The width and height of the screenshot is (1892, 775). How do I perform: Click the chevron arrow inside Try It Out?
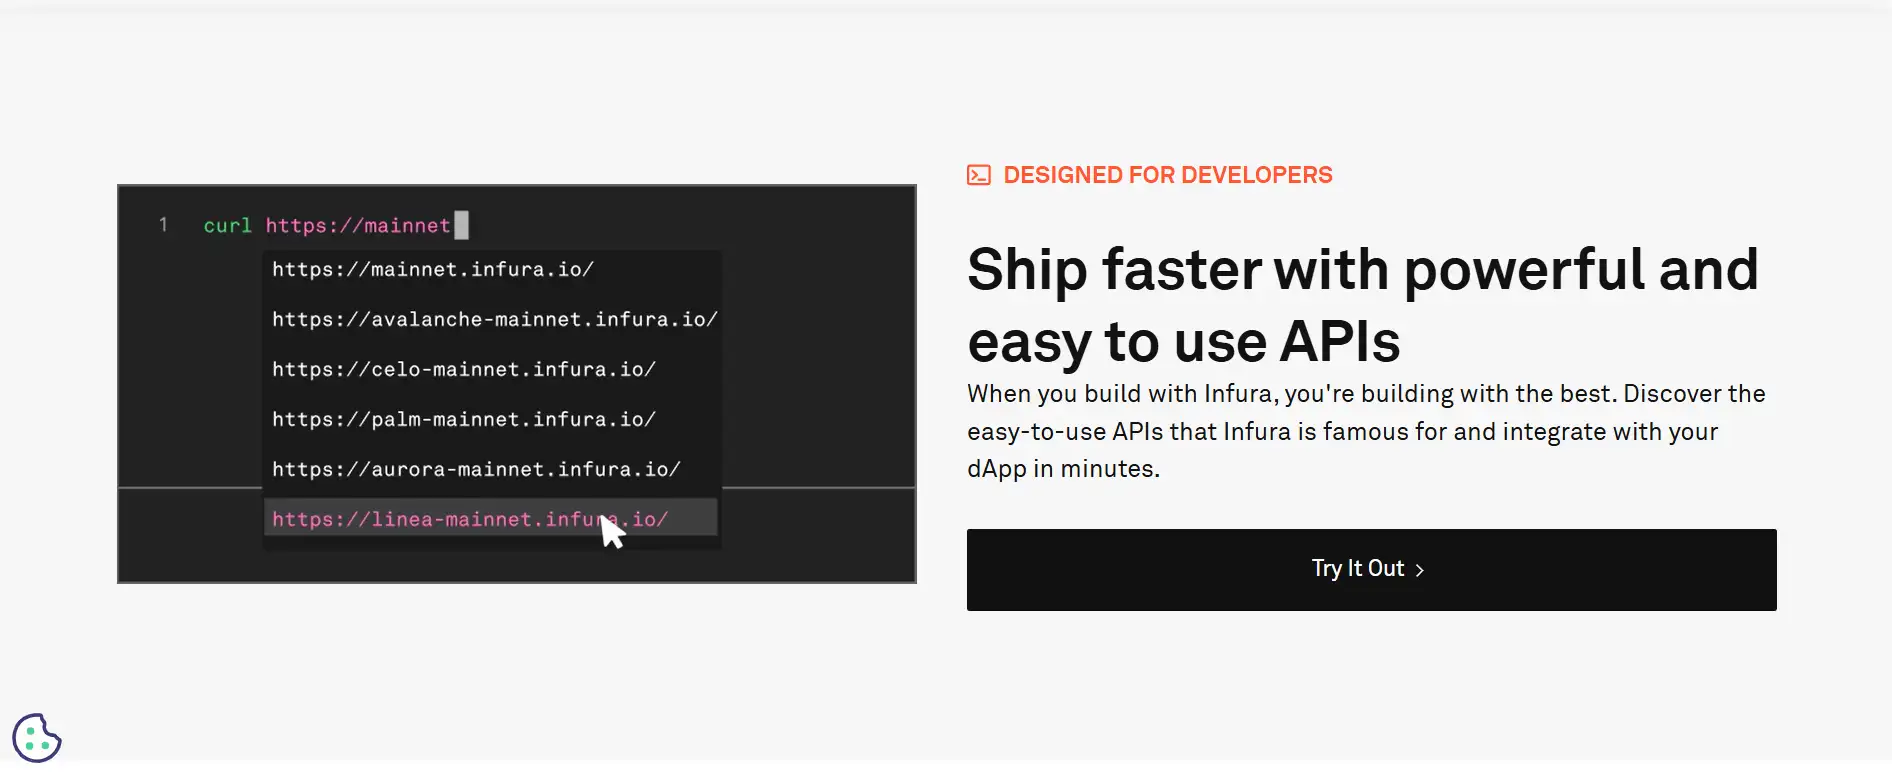click(1420, 570)
